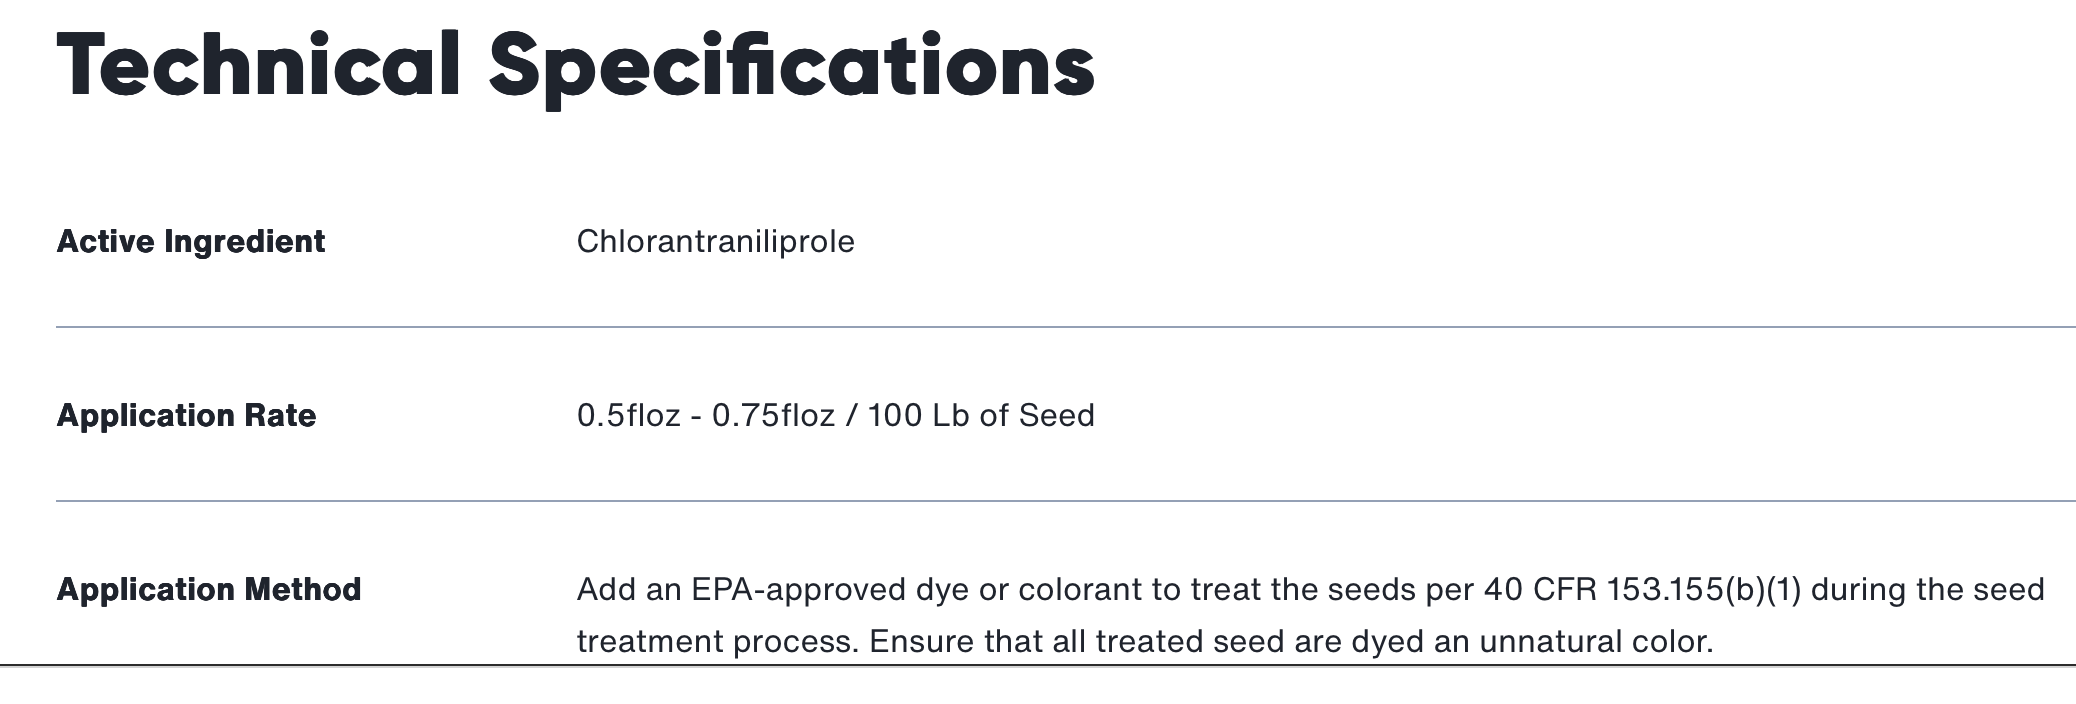
Task: Click divider line below Active Ingredient row
Action: (1065, 327)
